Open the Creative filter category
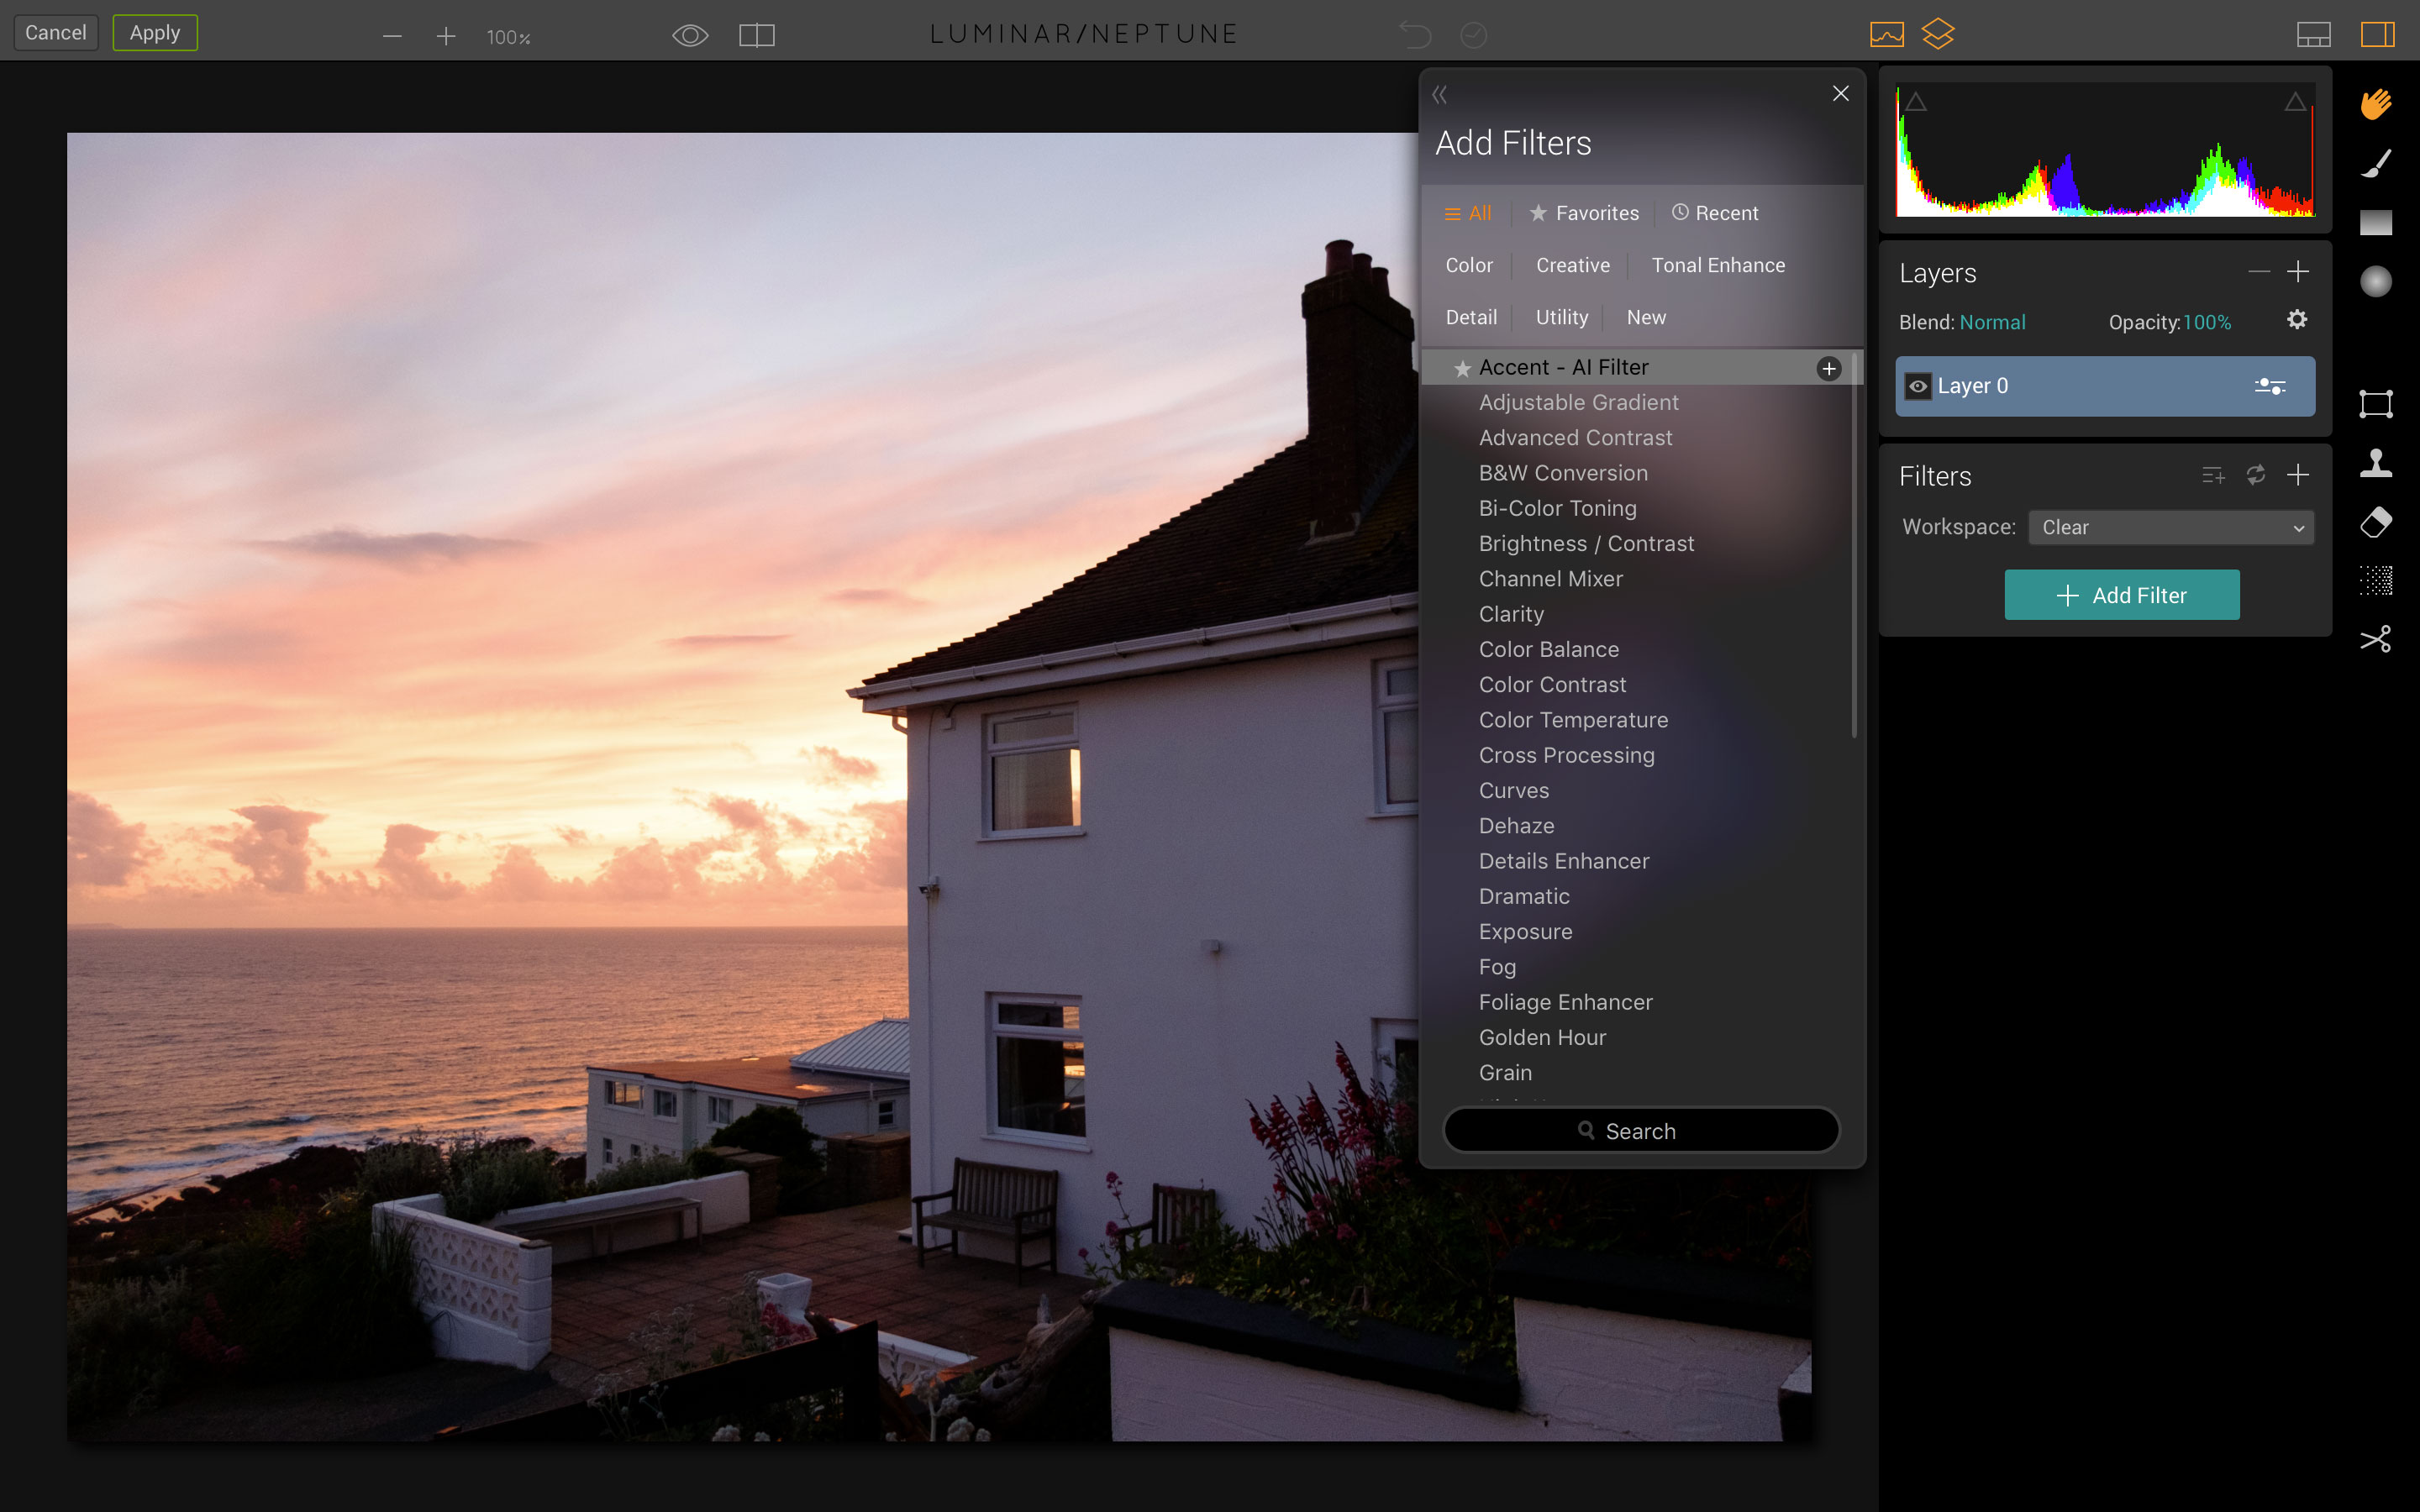 pos(1572,265)
